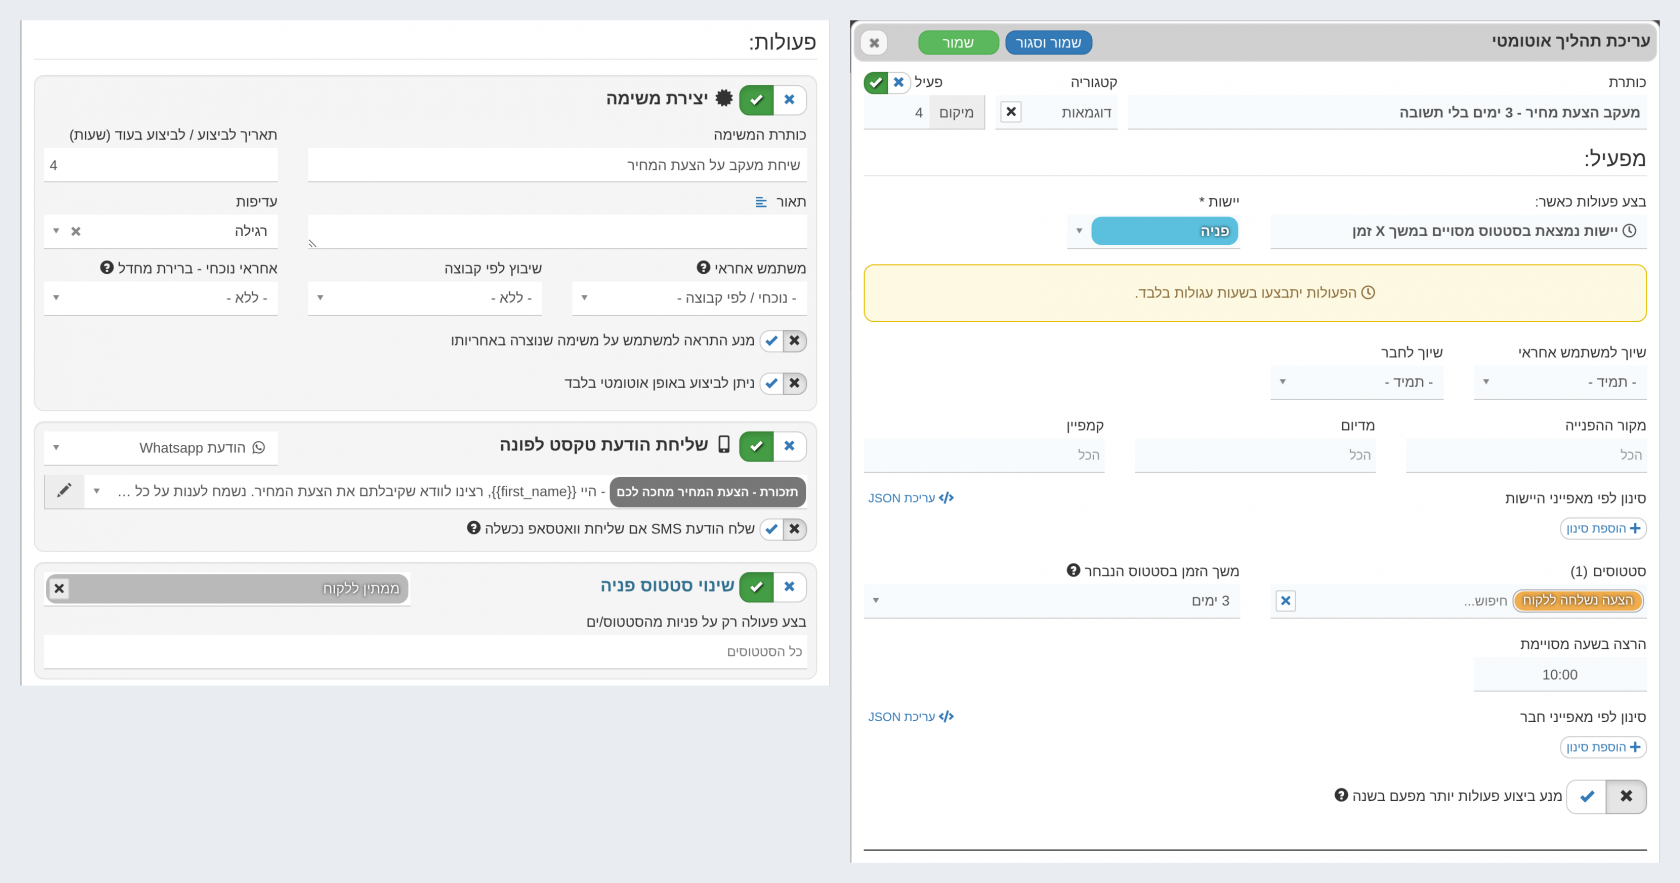Toggle the שינוי סטטוס פניה action switch

coord(773,587)
